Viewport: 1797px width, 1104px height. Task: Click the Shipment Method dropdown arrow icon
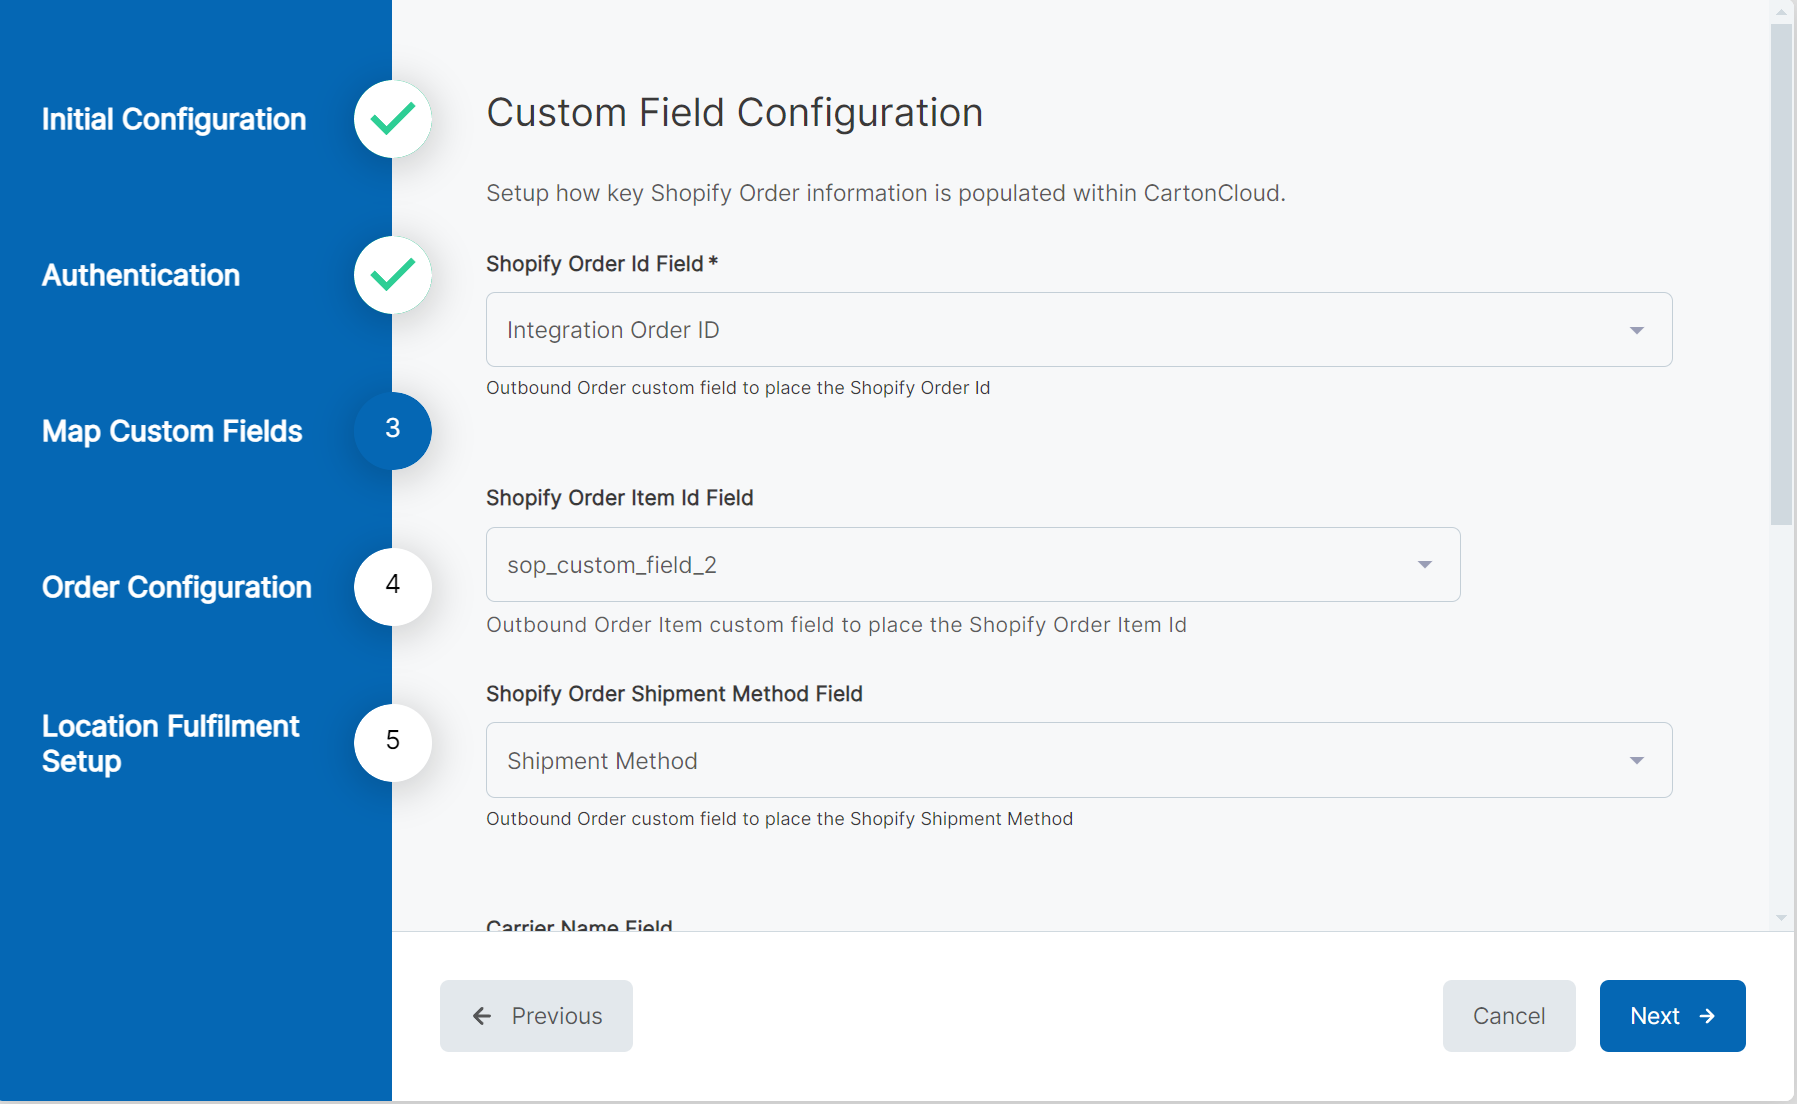pos(1637,760)
